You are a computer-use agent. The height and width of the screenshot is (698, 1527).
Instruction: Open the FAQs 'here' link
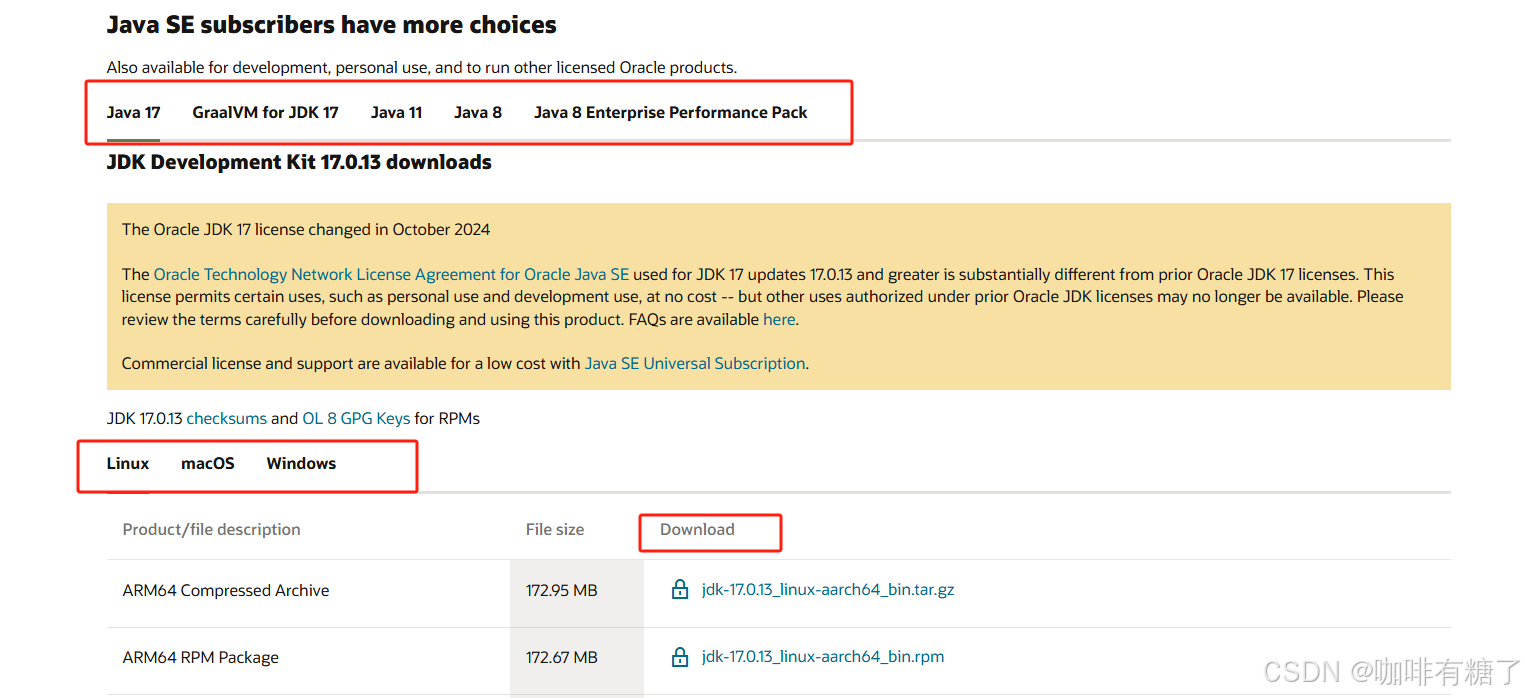point(779,320)
